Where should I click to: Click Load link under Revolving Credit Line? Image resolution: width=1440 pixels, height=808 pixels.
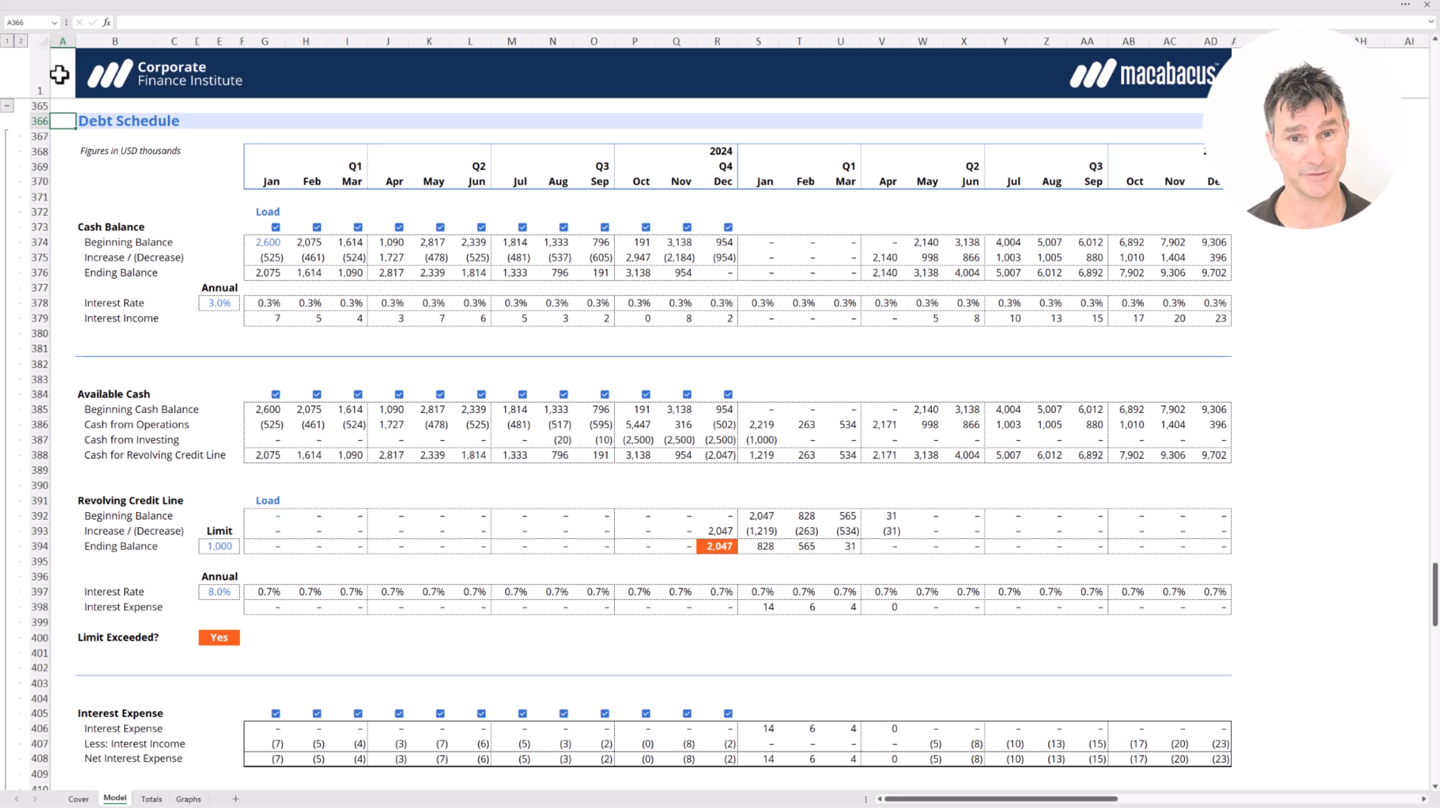(x=267, y=500)
